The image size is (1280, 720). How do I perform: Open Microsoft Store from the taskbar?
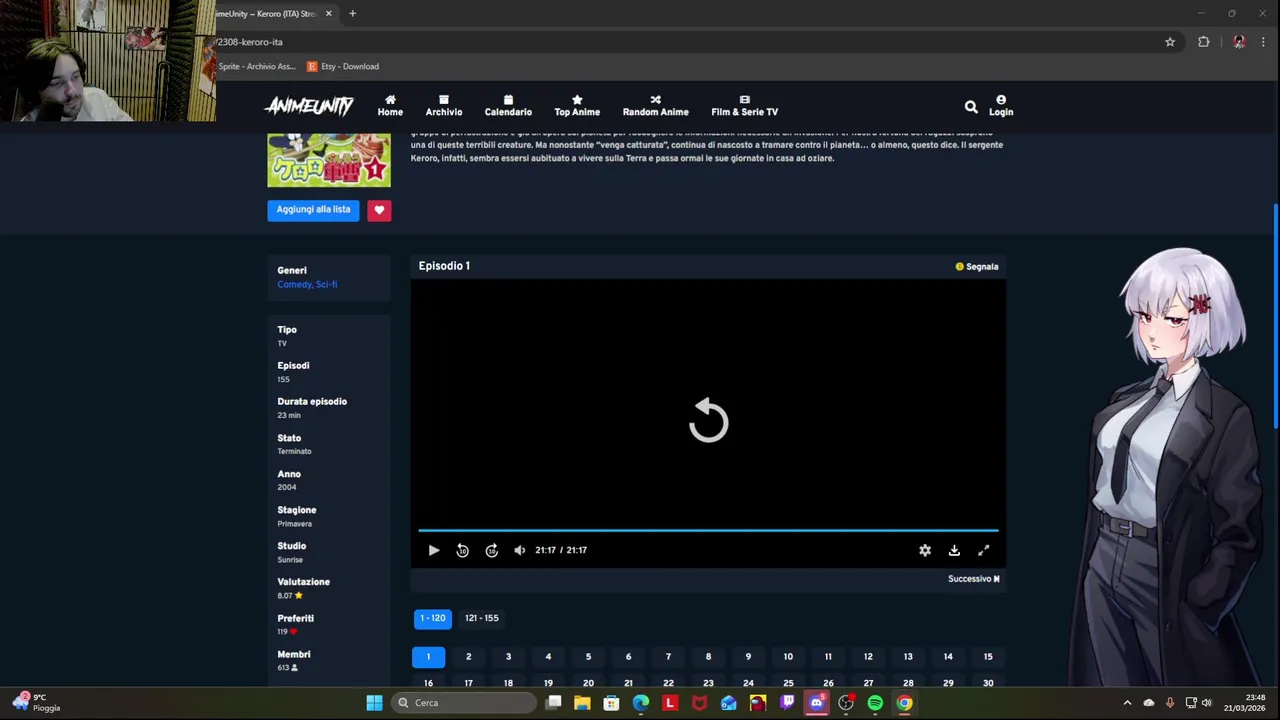[x=611, y=703]
